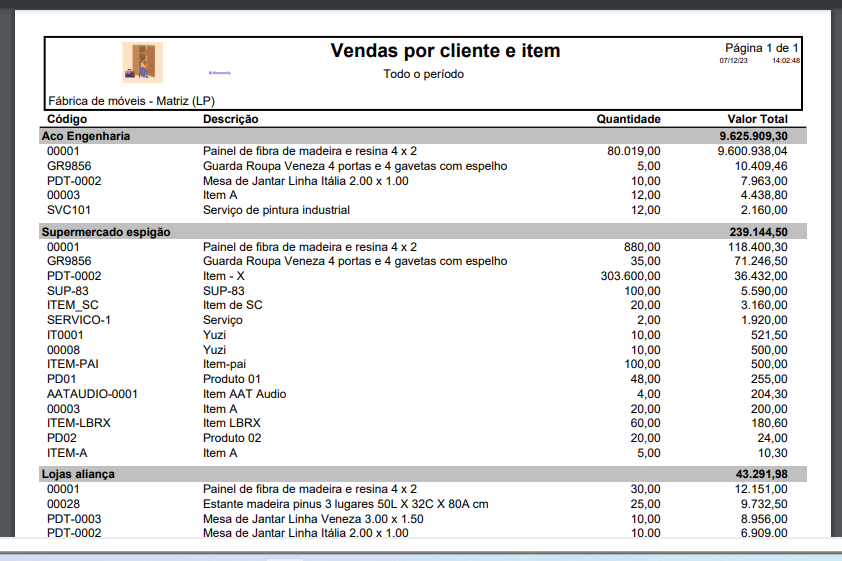The height and width of the screenshot is (561, 842).
Task: Click total value 10.409,46
Action: point(761,166)
